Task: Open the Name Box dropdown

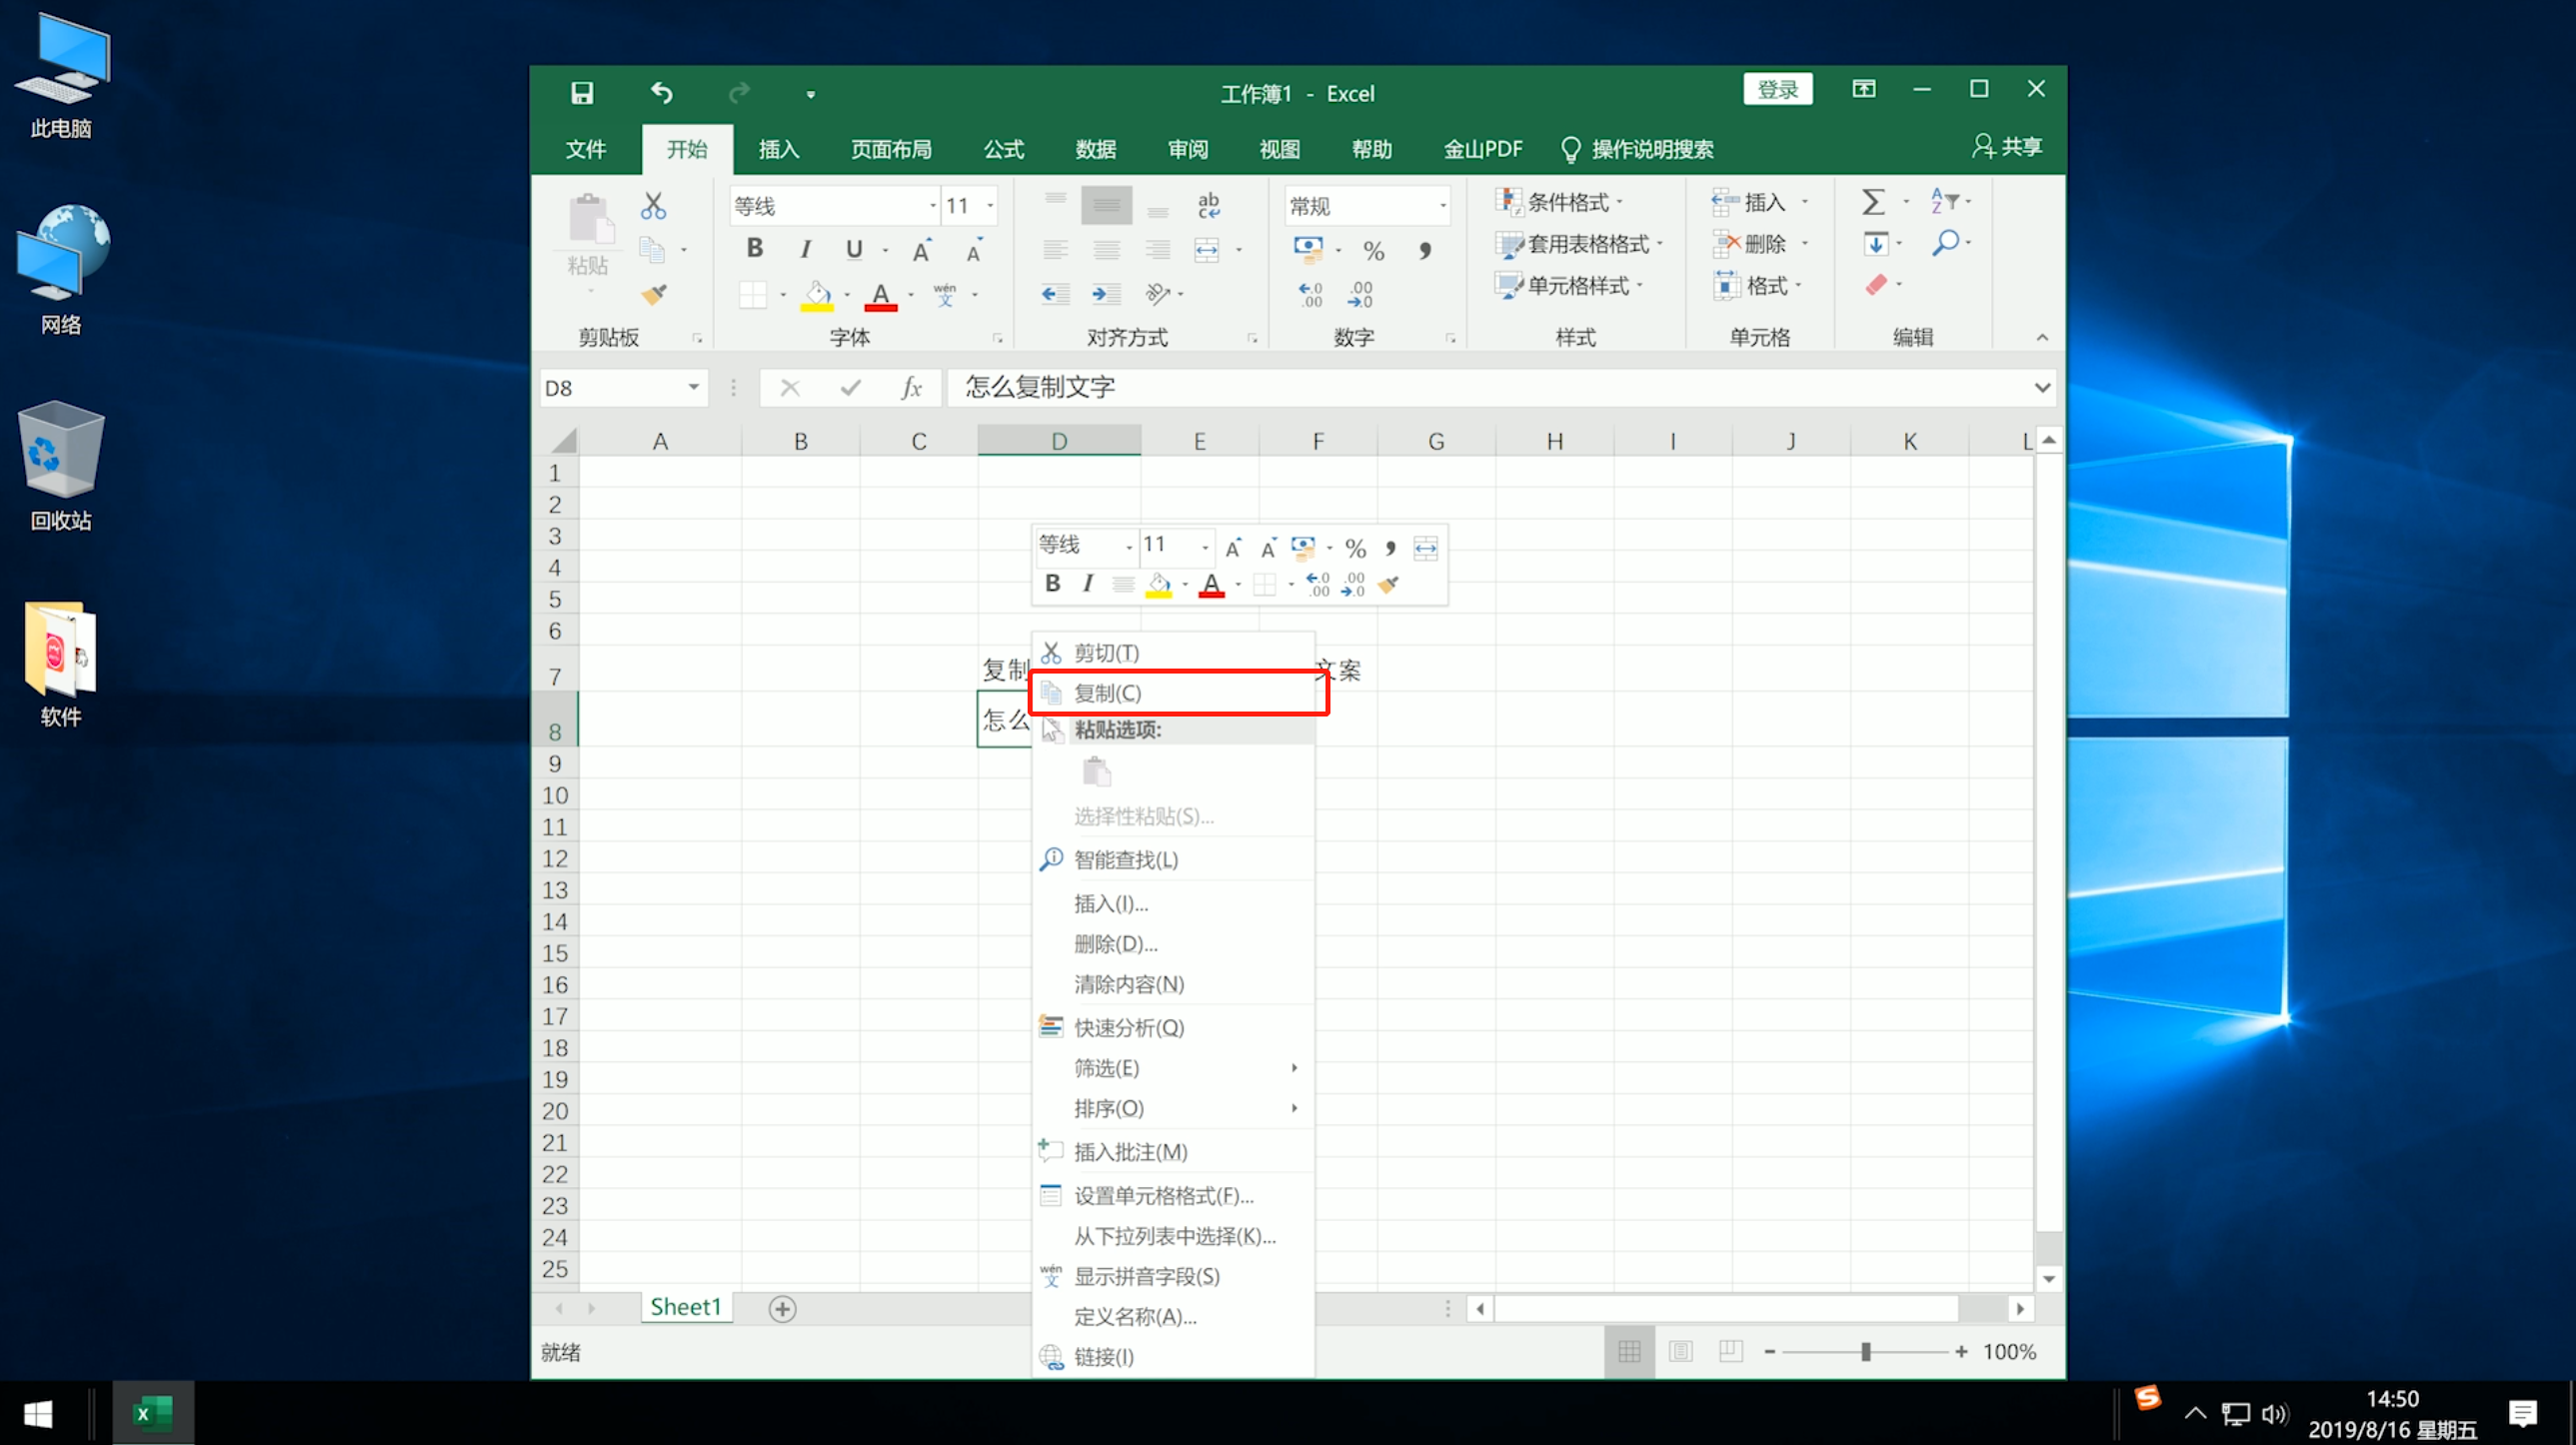Action: click(693, 388)
